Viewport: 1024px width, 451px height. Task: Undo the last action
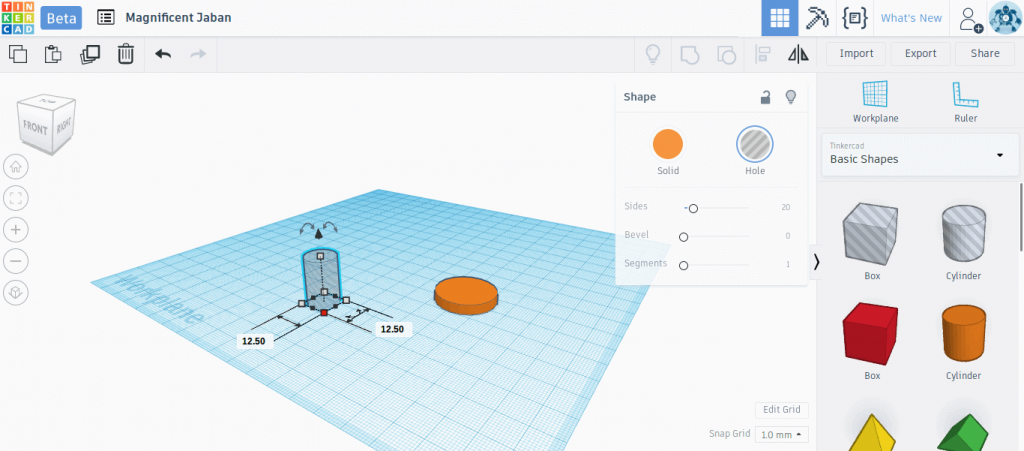coord(163,54)
